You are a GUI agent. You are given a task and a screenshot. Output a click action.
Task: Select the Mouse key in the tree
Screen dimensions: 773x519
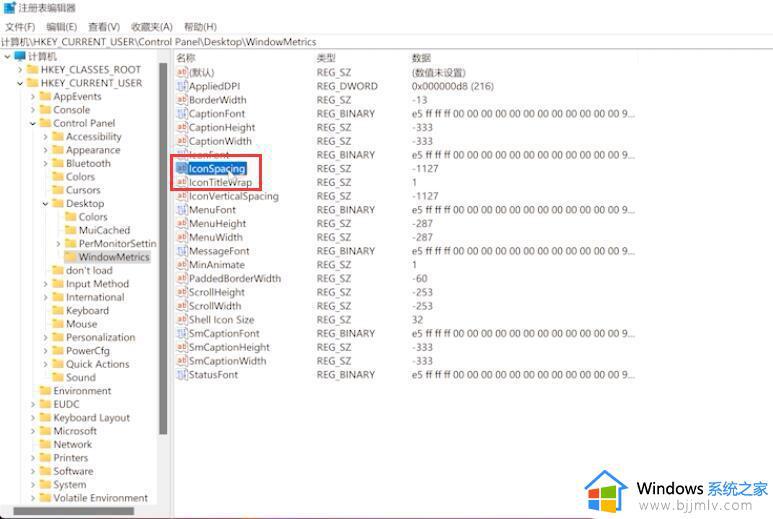click(x=81, y=324)
